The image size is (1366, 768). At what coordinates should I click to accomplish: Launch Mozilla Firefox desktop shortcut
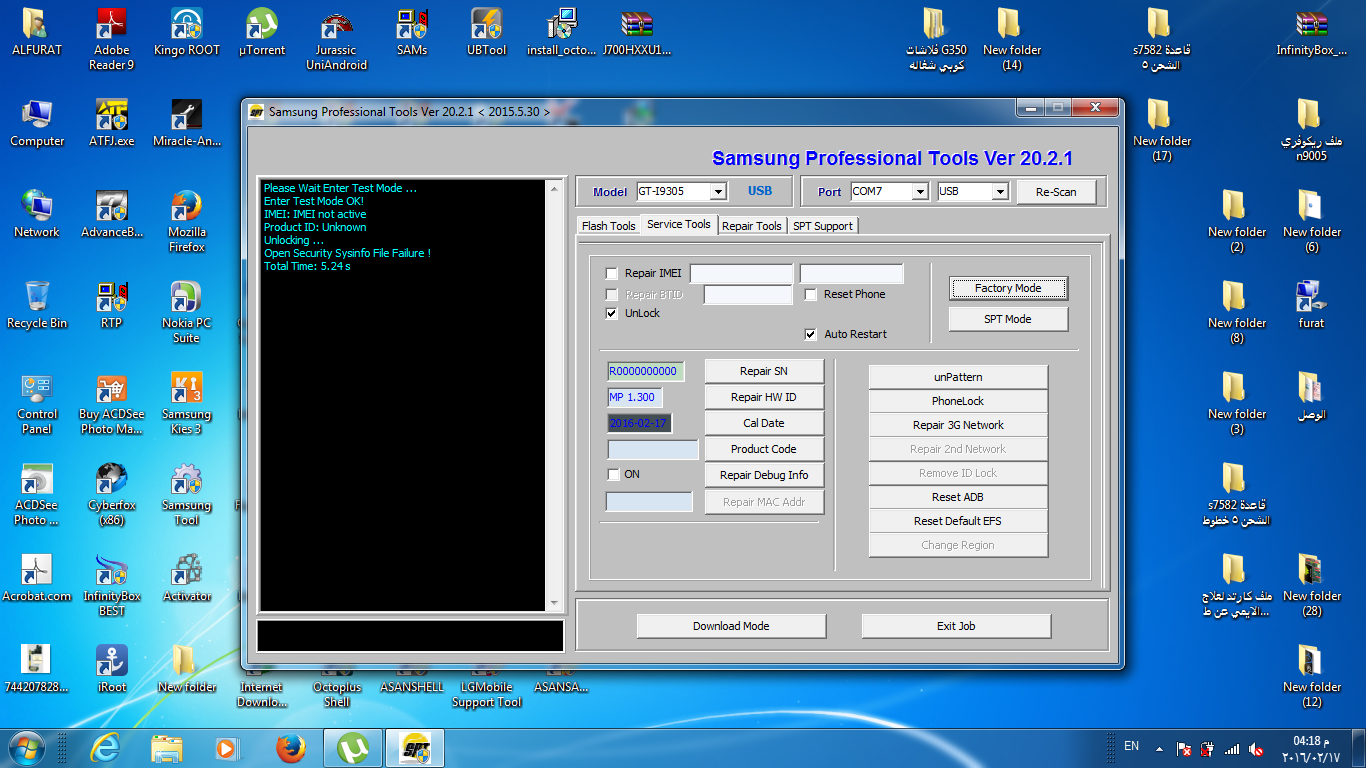pos(186,220)
